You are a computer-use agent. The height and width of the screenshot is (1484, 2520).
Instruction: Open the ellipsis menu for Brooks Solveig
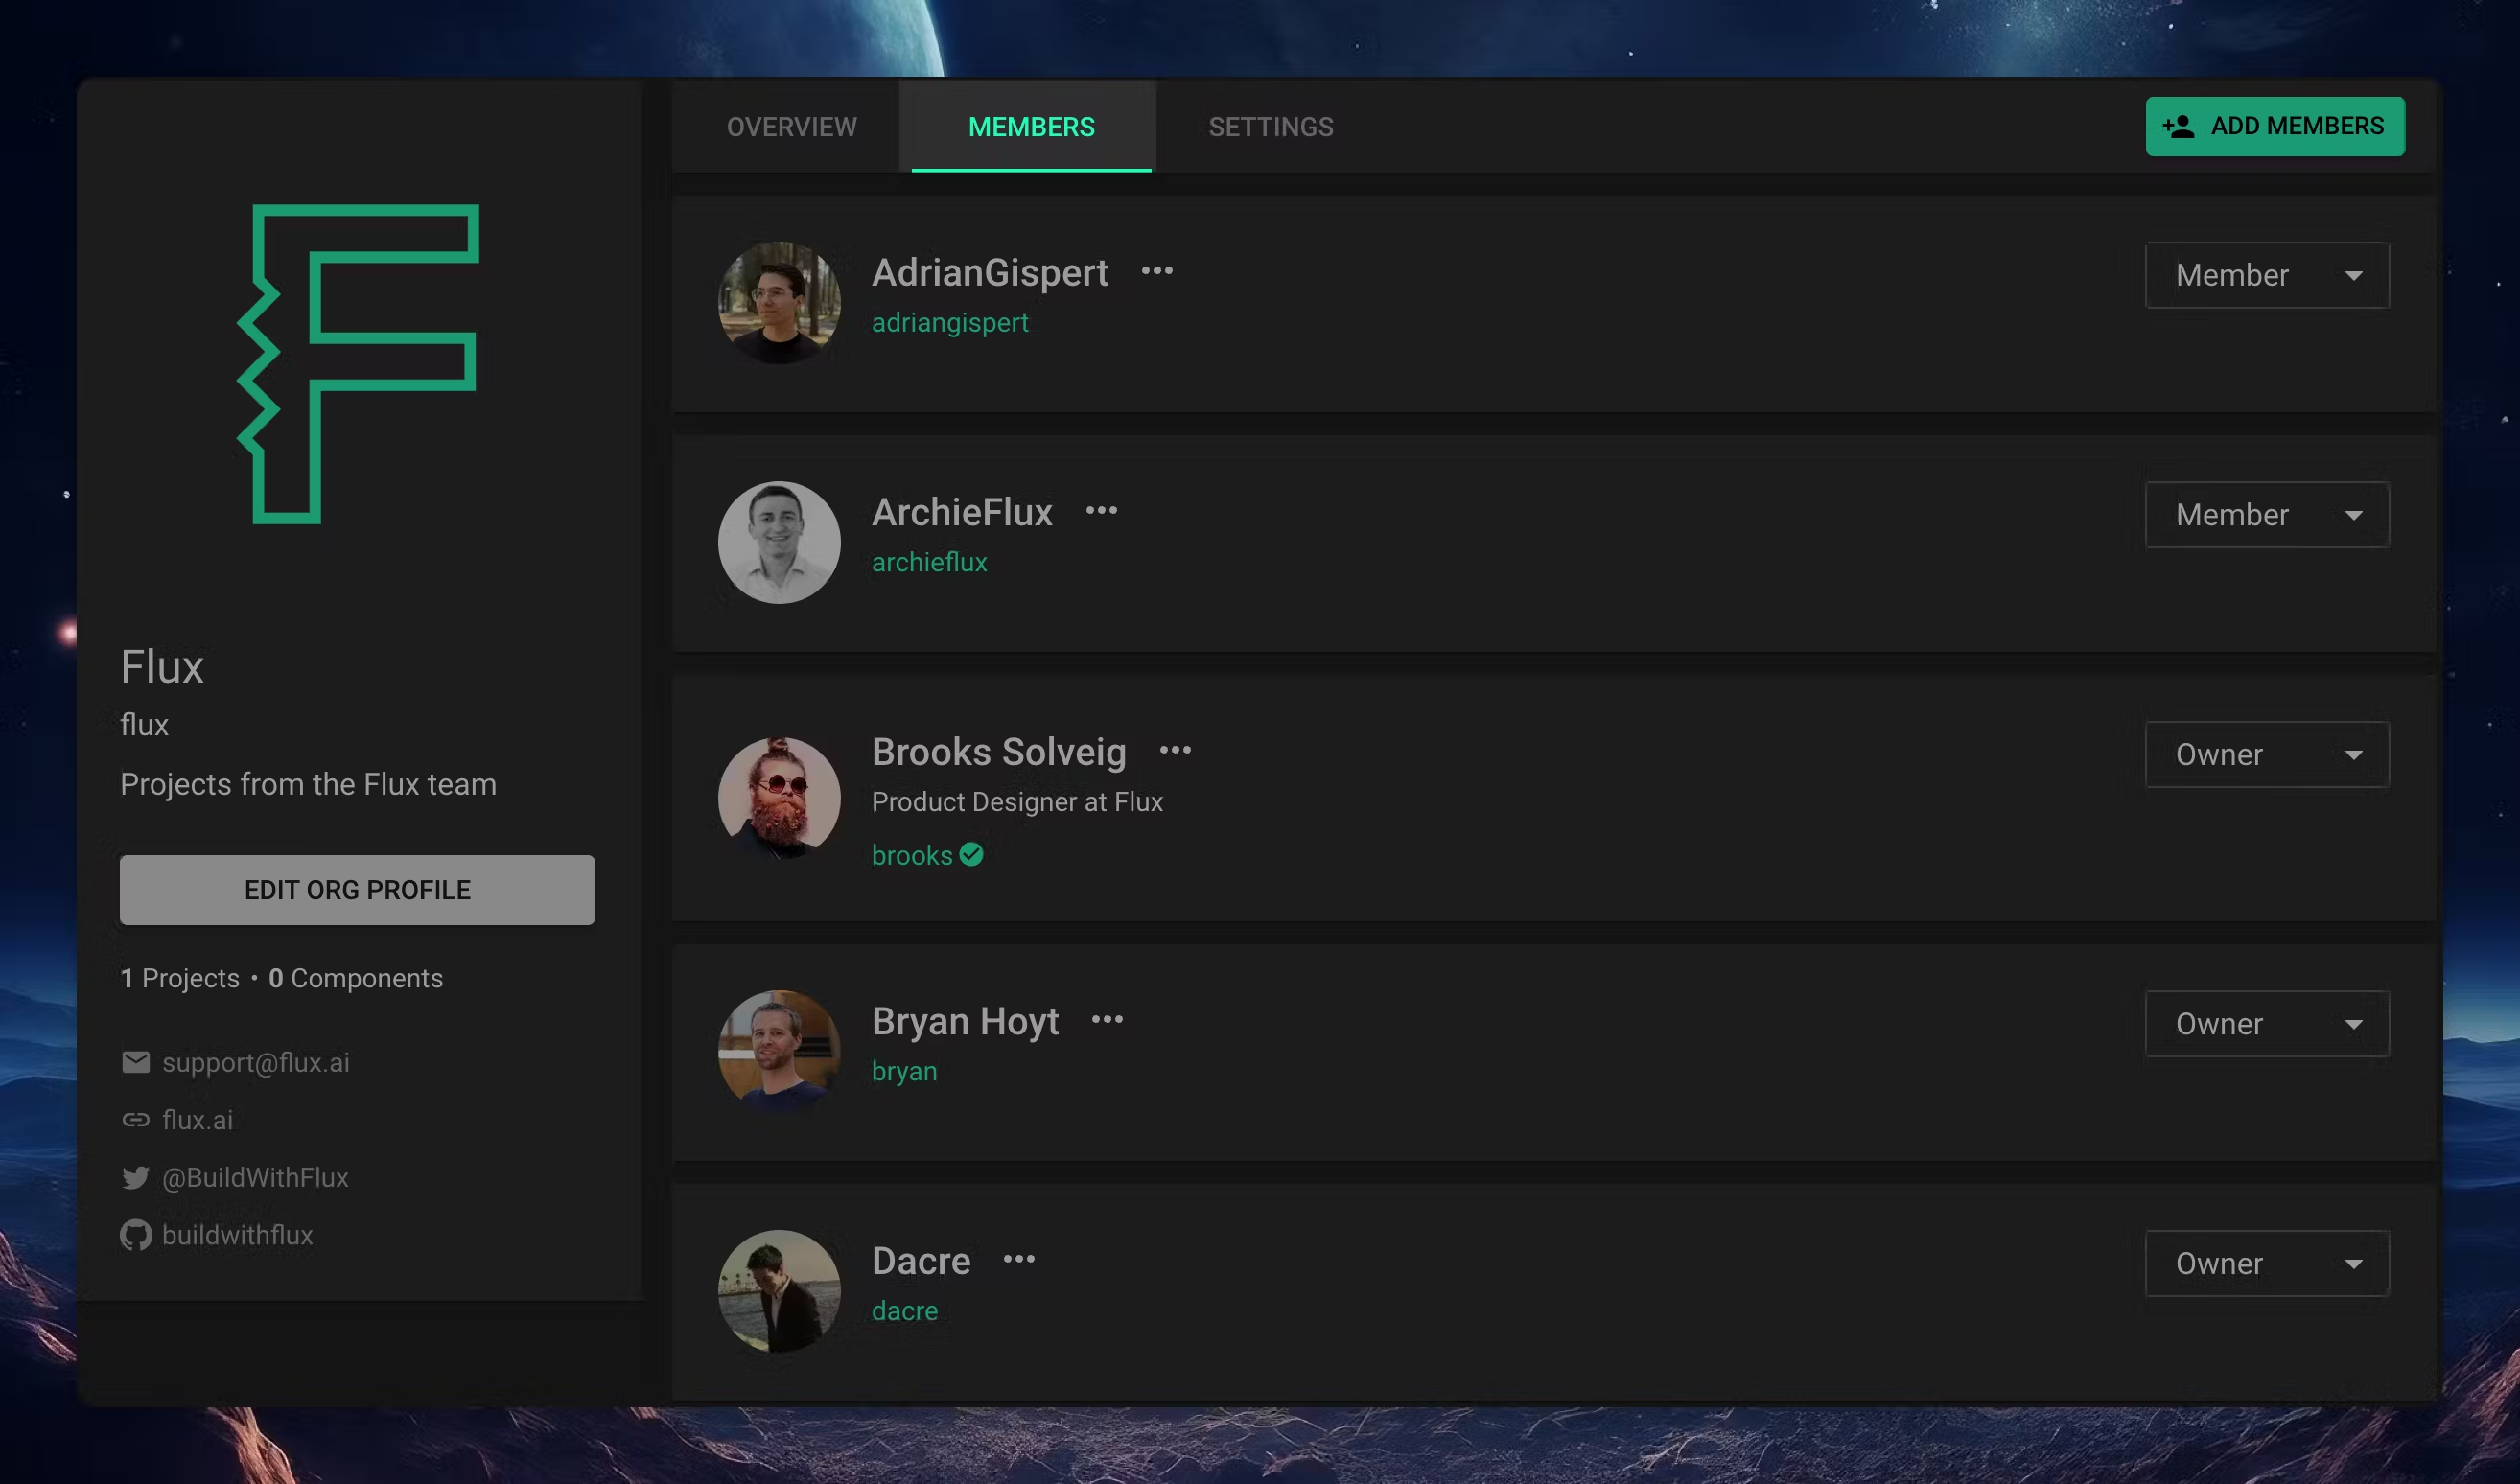click(1175, 750)
